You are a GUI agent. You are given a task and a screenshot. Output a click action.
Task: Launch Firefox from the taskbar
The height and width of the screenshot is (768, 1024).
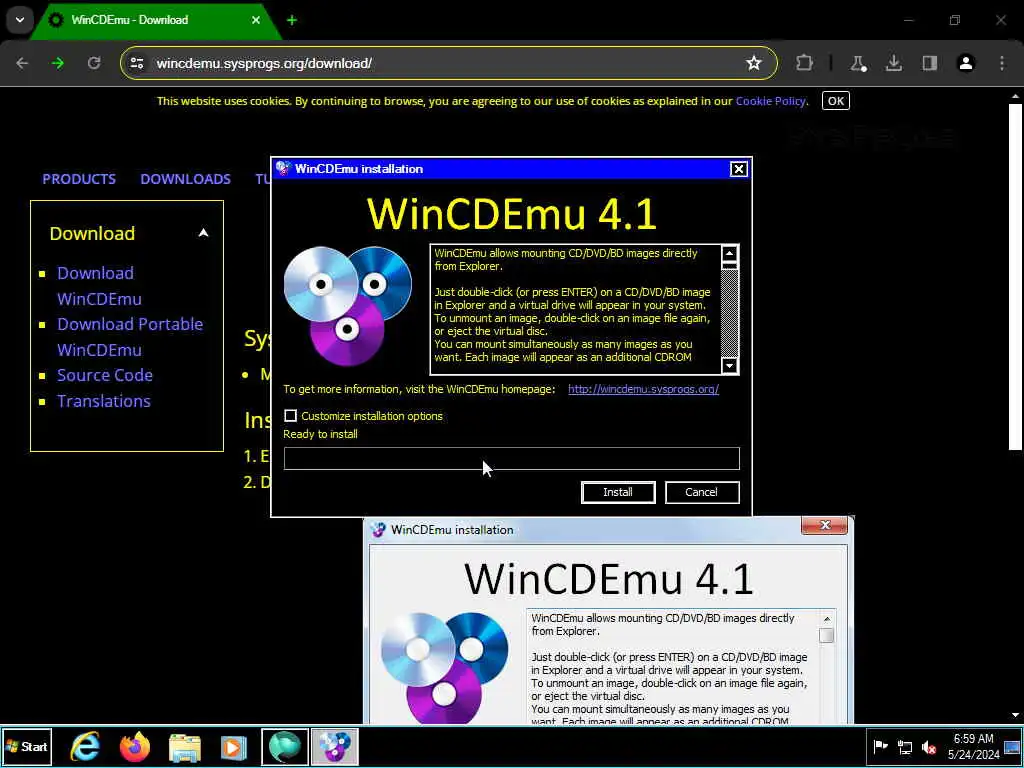(x=135, y=747)
